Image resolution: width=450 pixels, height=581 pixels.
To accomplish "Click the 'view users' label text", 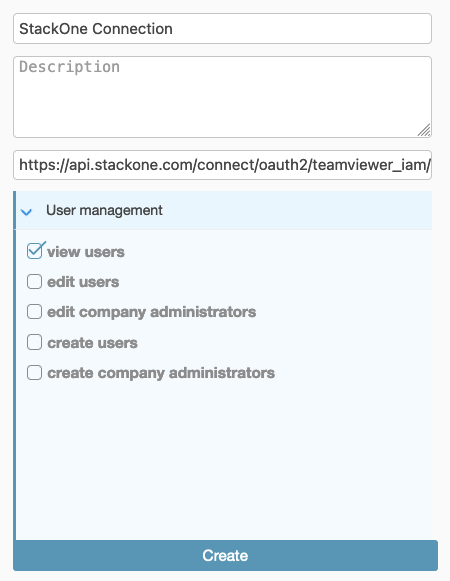I will (x=86, y=252).
